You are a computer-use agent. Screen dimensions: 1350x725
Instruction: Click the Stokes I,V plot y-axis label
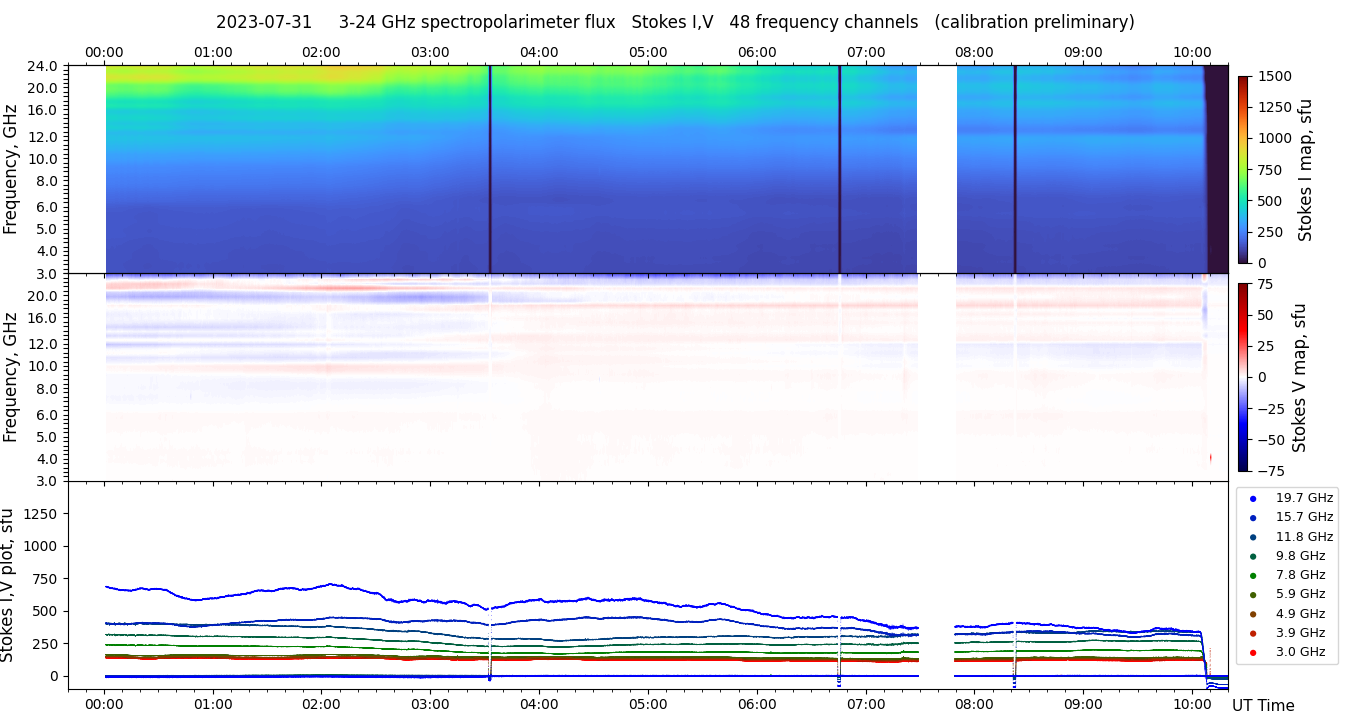coord(9,585)
